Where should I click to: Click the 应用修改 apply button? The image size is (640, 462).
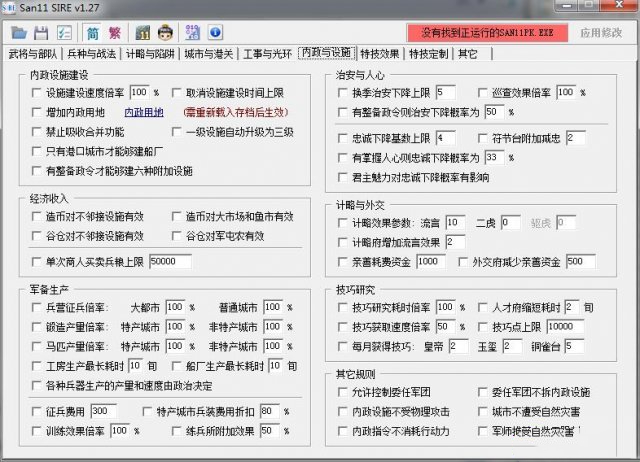click(601, 33)
